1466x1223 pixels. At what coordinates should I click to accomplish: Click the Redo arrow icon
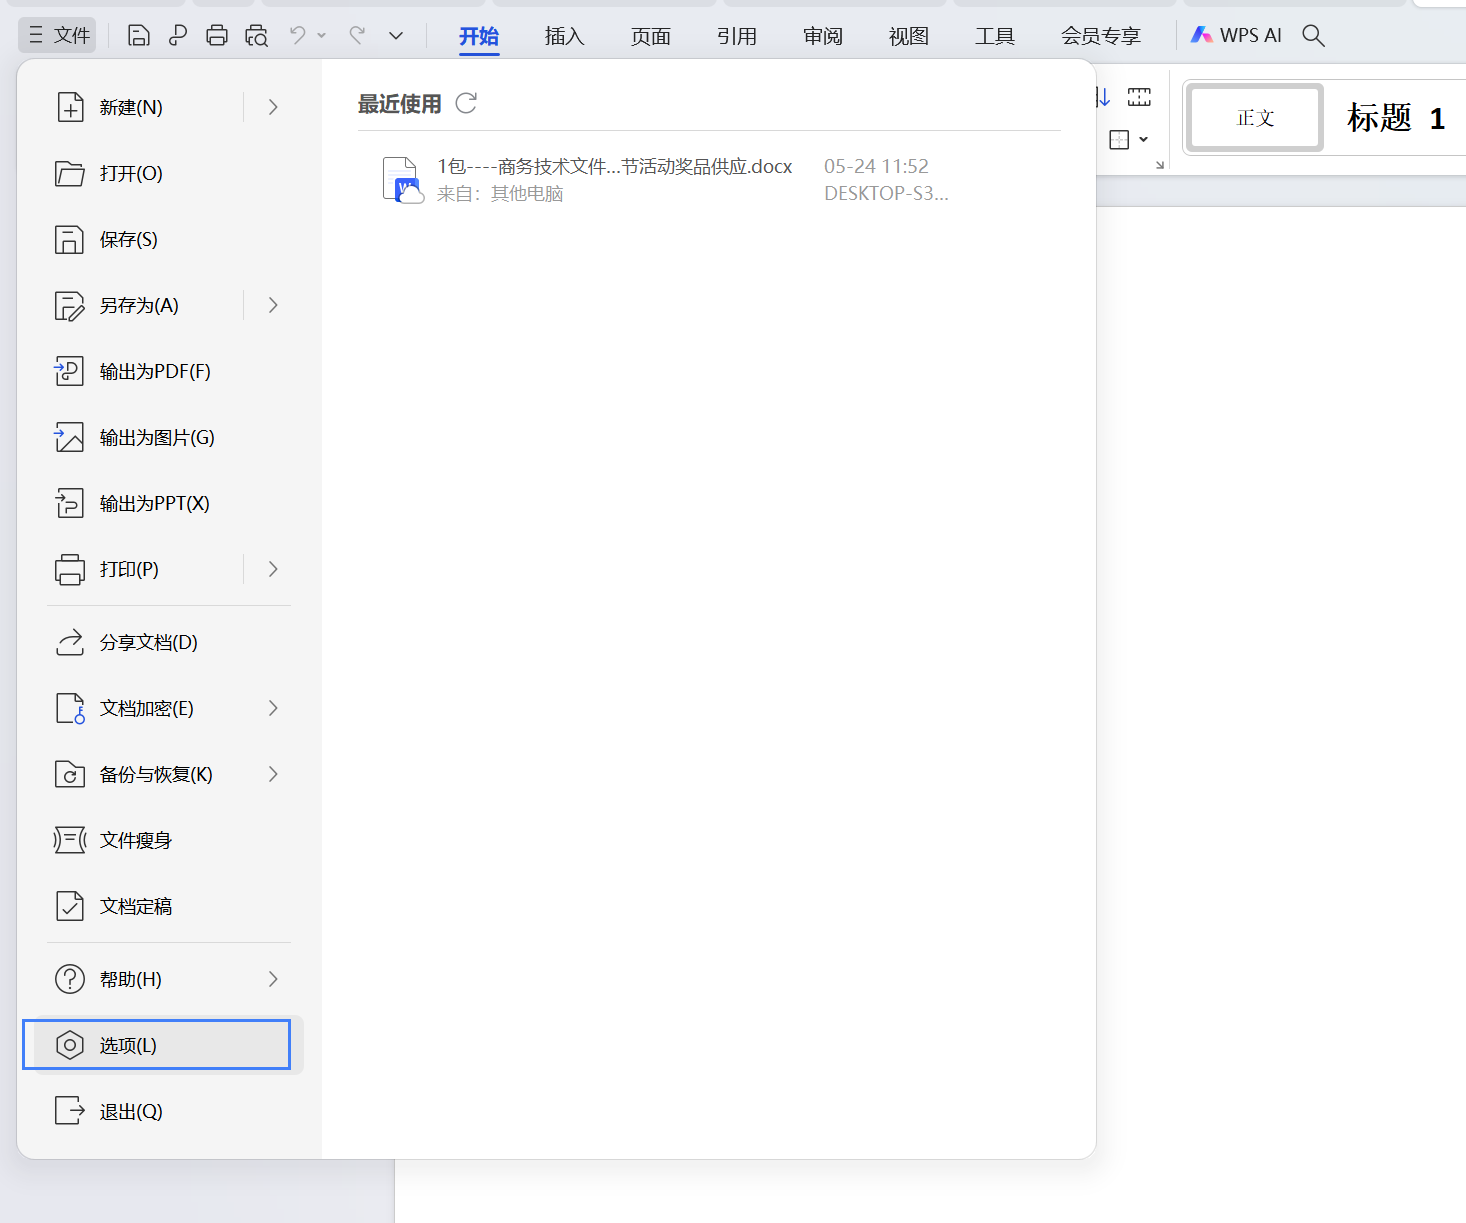pyautogui.click(x=357, y=35)
